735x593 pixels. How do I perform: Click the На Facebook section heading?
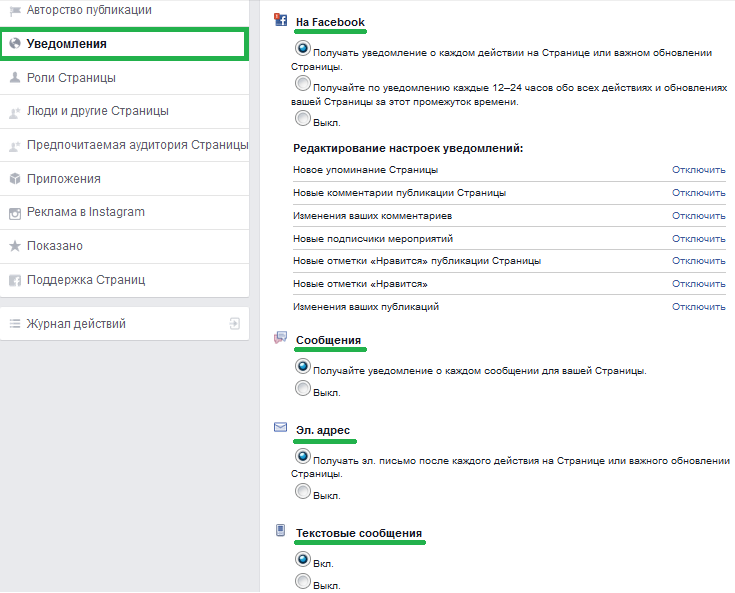pyautogui.click(x=330, y=22)
